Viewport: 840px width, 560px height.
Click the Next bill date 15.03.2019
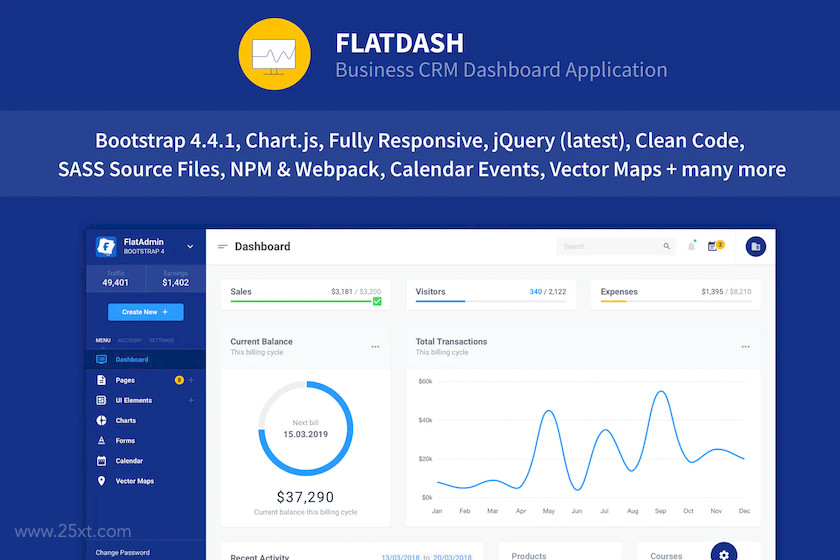[x=305, y=434]
